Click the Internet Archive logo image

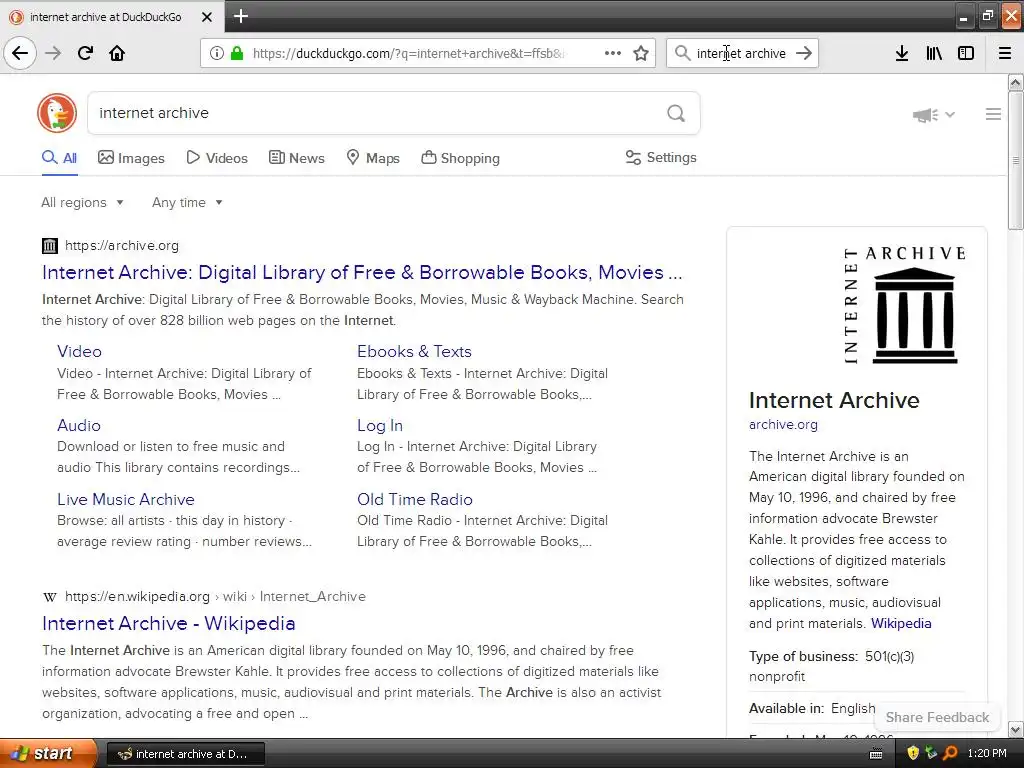point(904,306)
